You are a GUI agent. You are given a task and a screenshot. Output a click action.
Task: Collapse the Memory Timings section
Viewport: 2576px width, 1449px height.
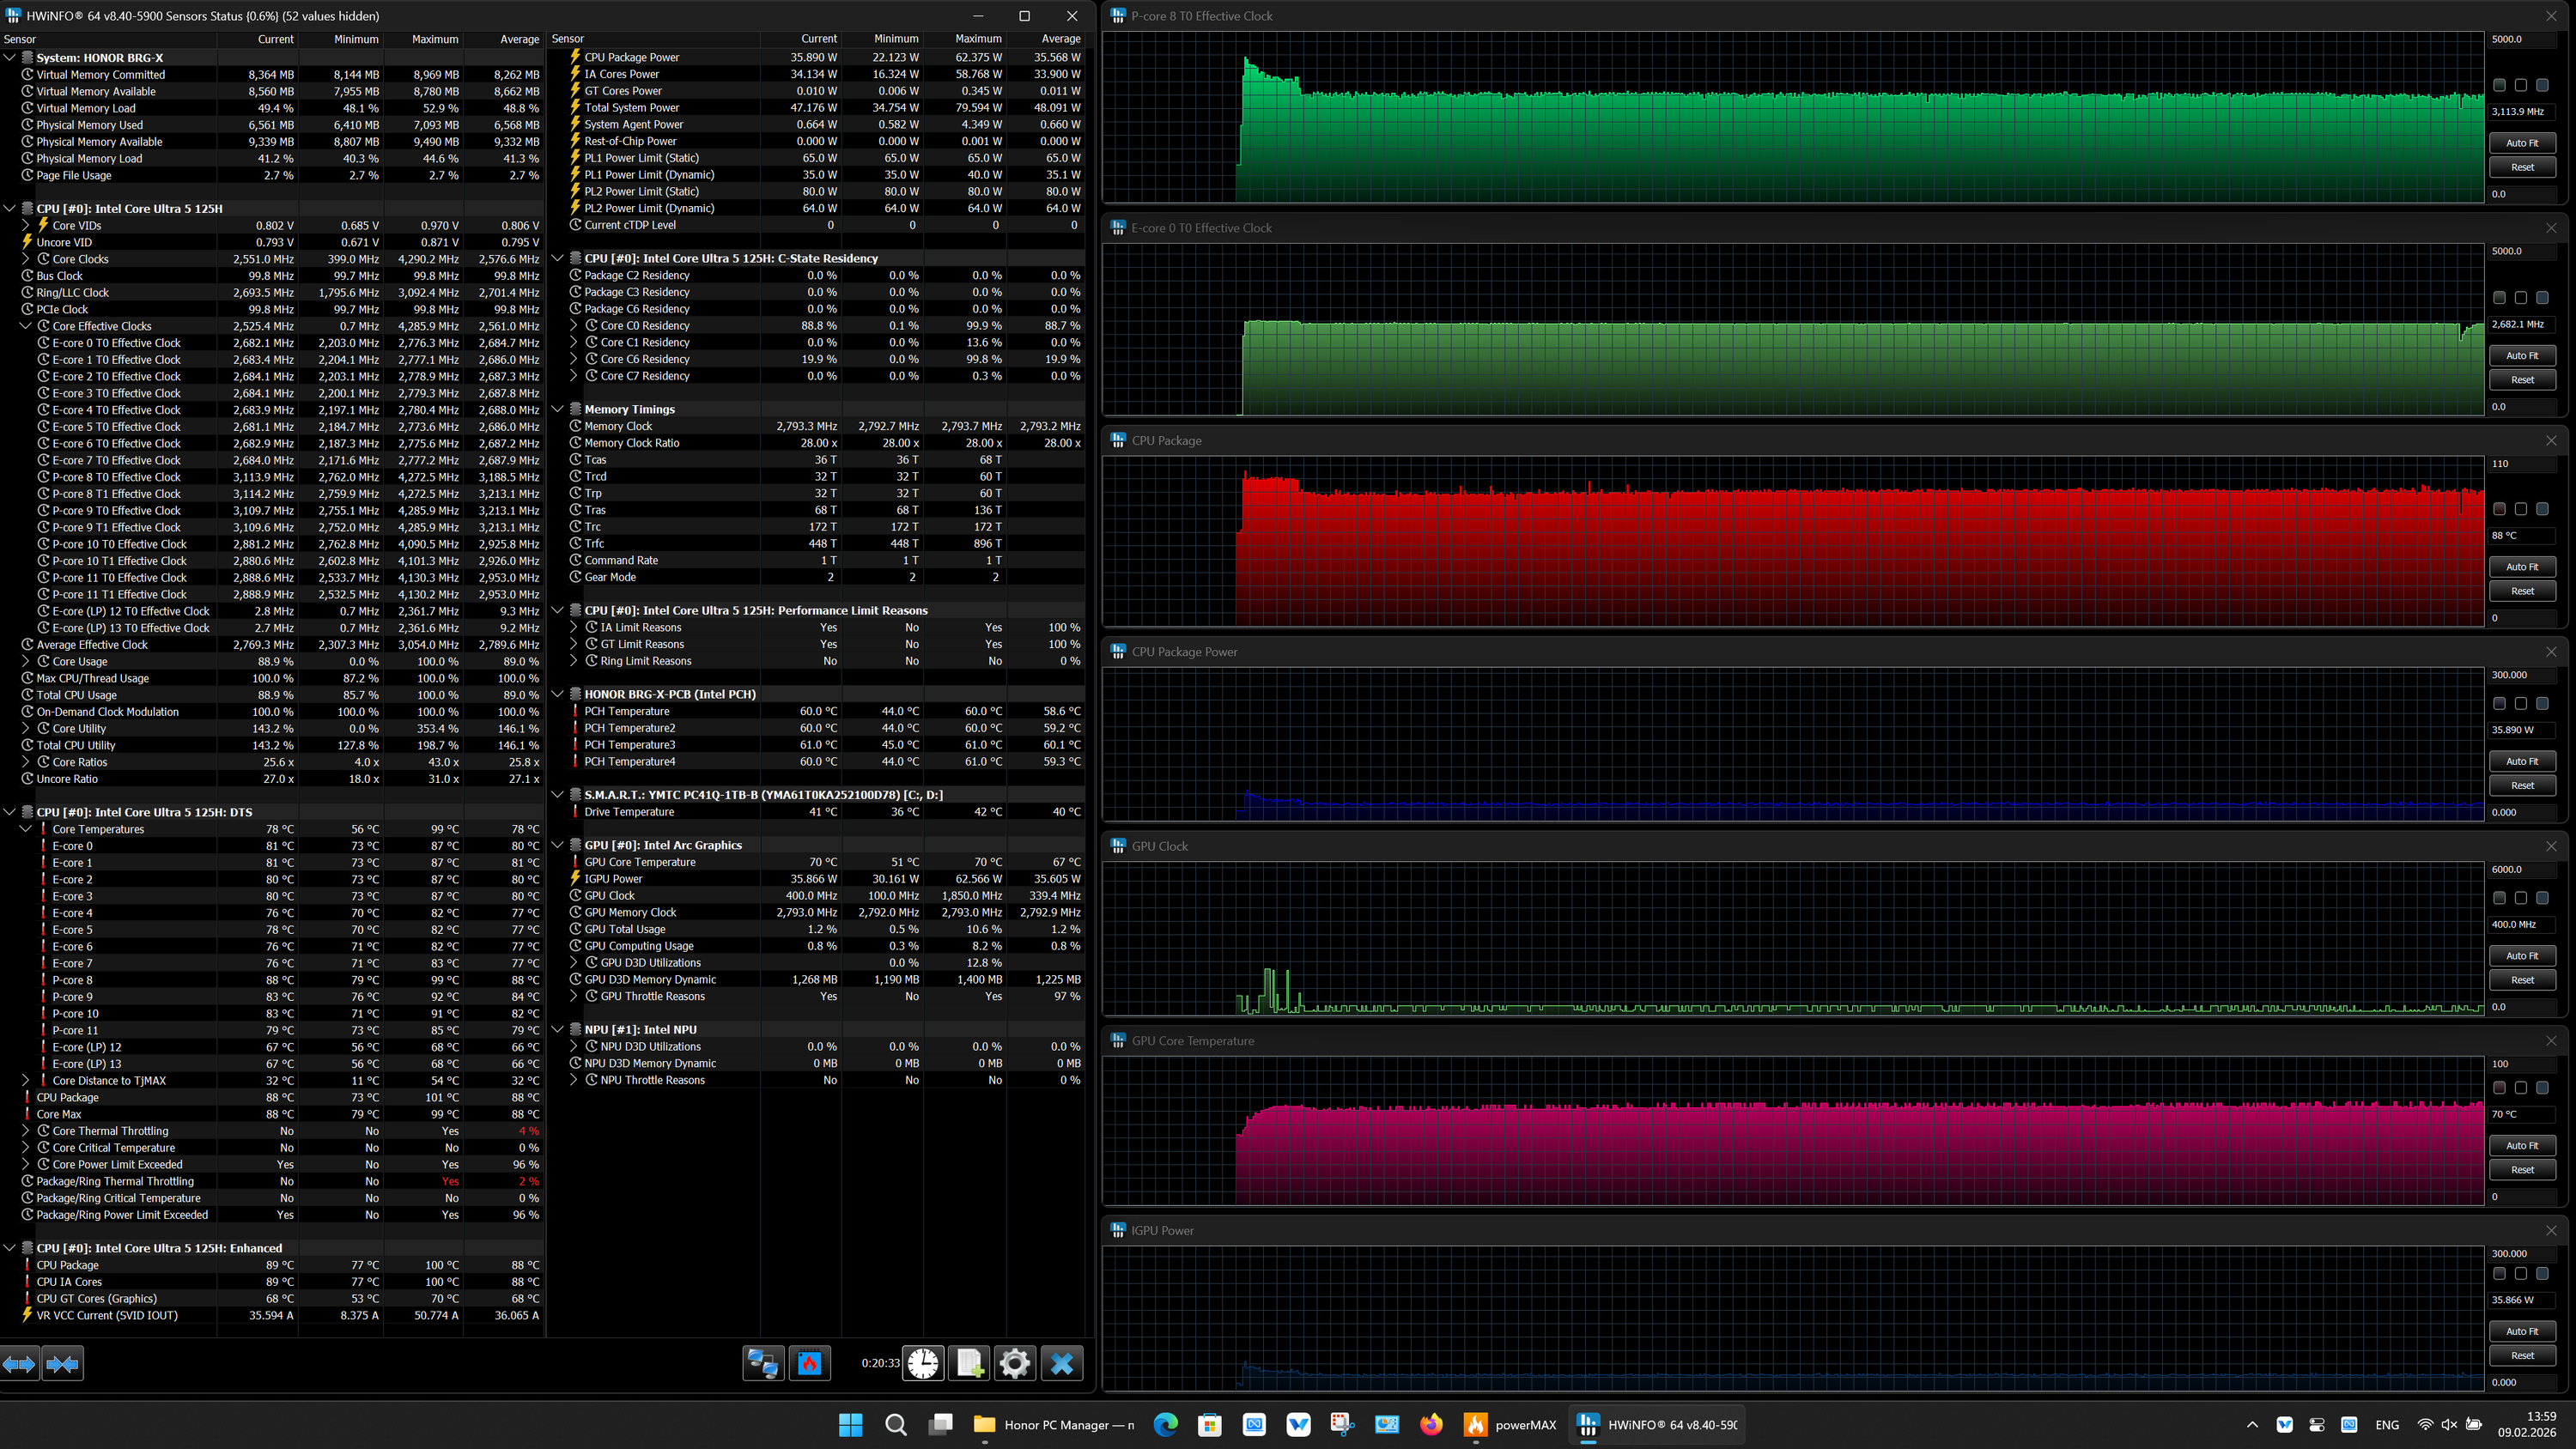558,409
